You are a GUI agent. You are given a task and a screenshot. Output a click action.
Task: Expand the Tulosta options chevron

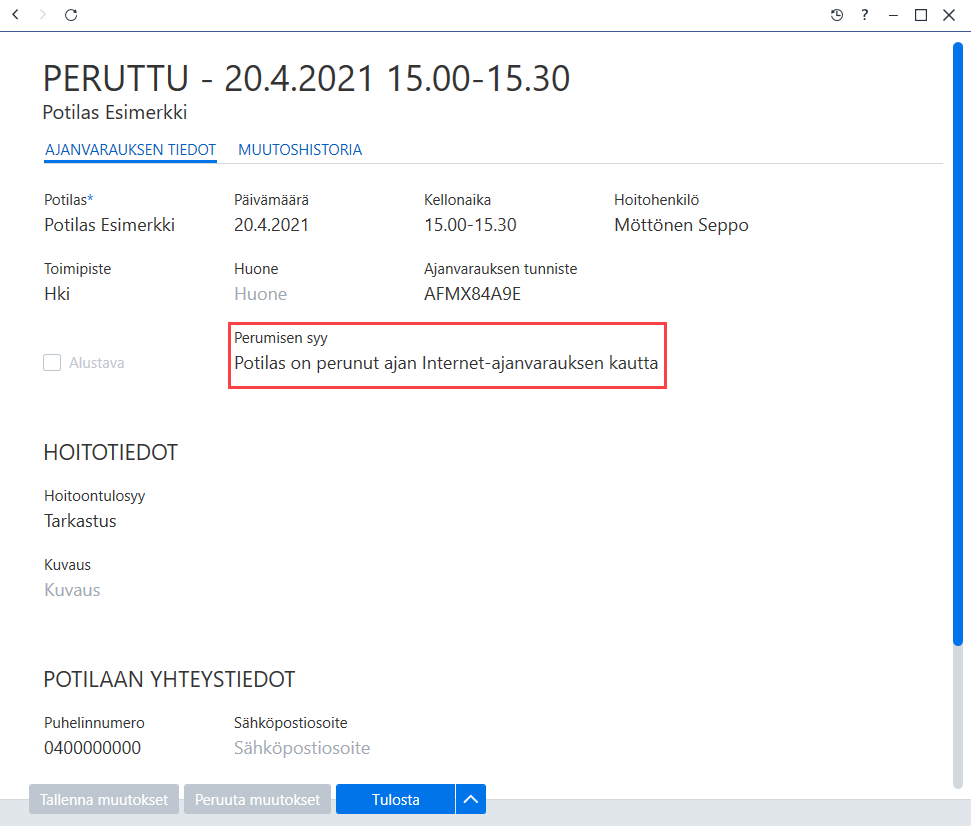471,799
